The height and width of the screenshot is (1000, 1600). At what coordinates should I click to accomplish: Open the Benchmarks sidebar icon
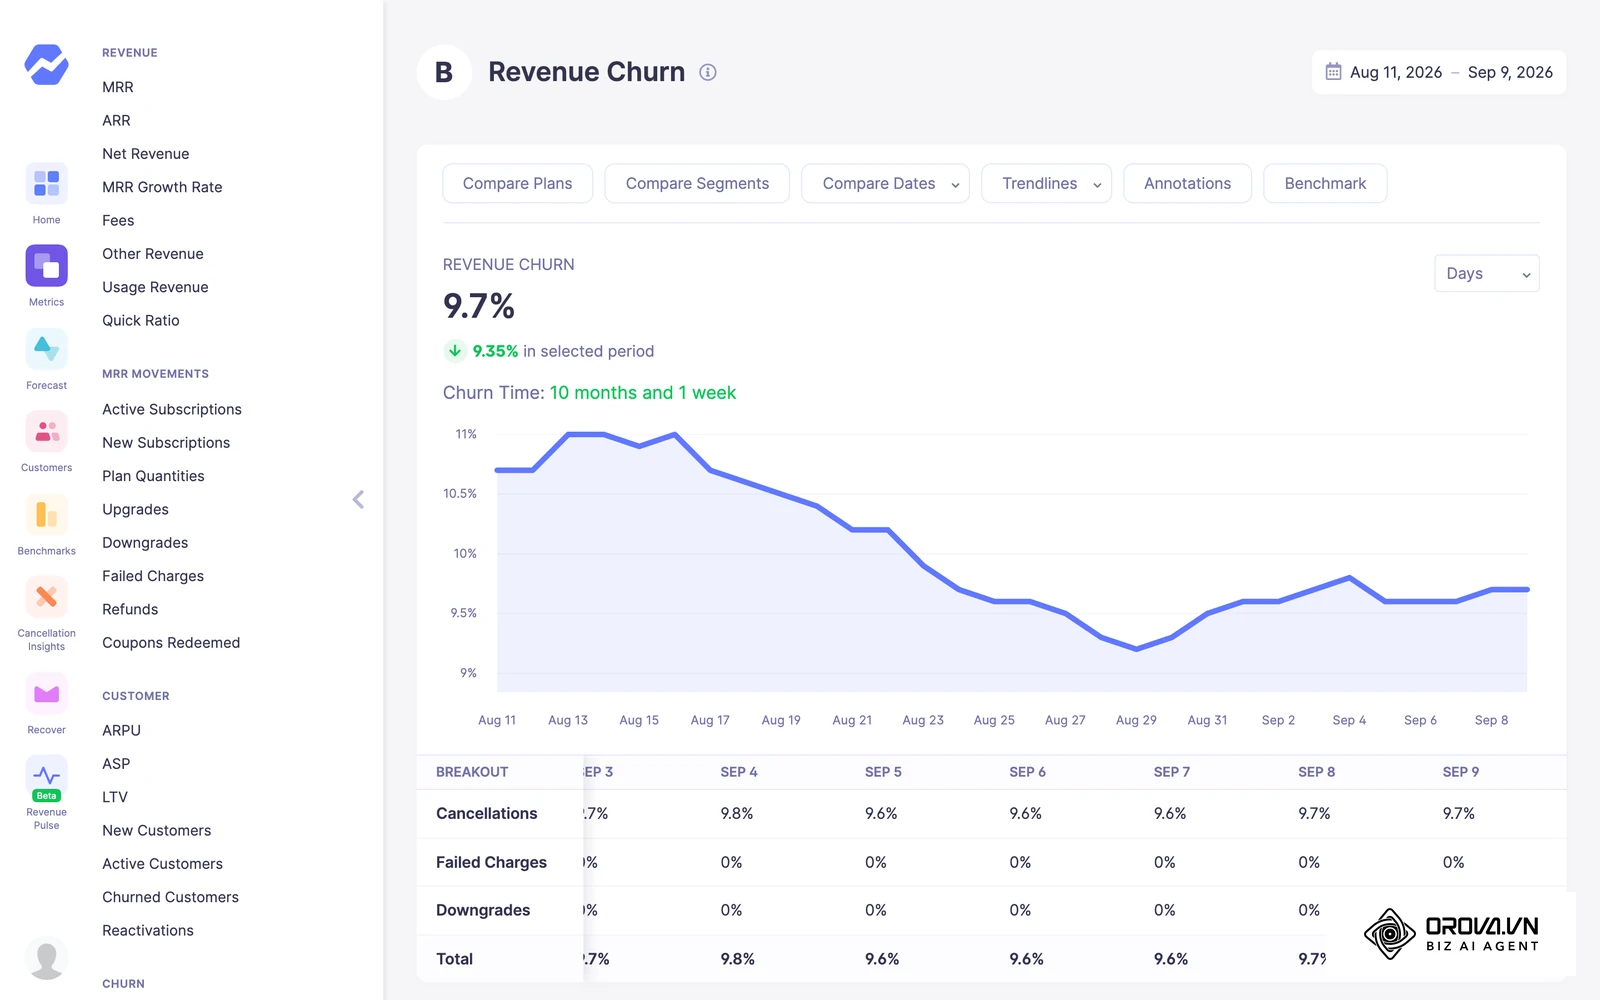(x=46, y=515)
